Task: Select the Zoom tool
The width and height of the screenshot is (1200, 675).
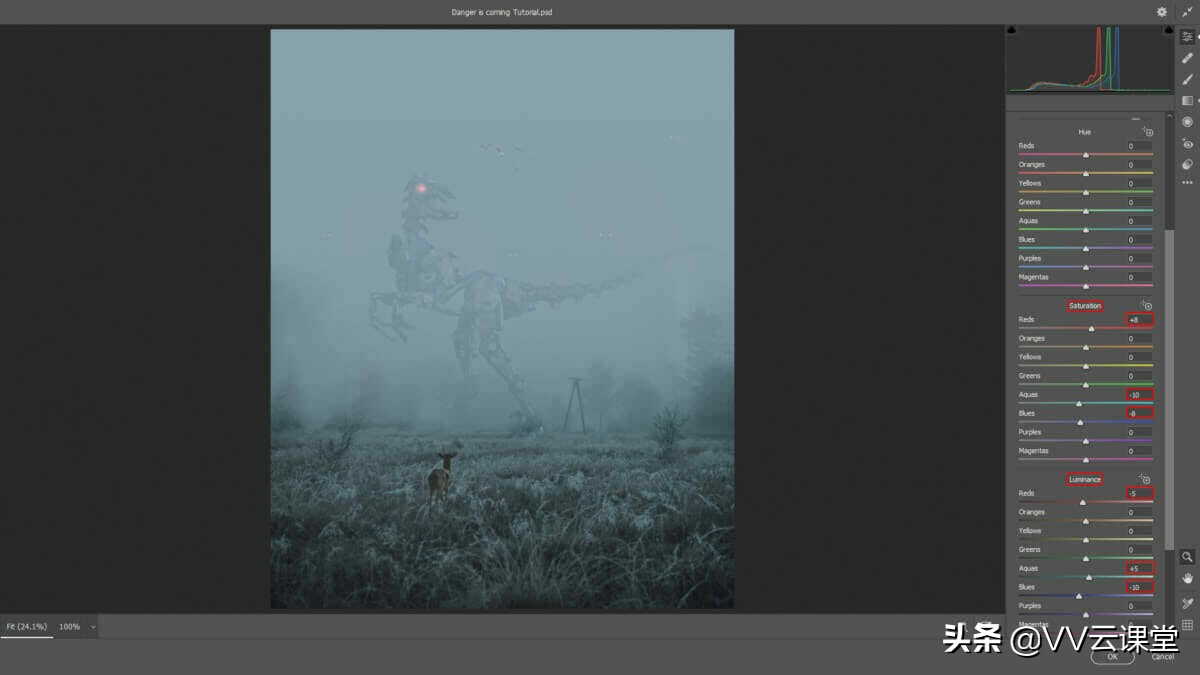Action: click(1188, 557)
